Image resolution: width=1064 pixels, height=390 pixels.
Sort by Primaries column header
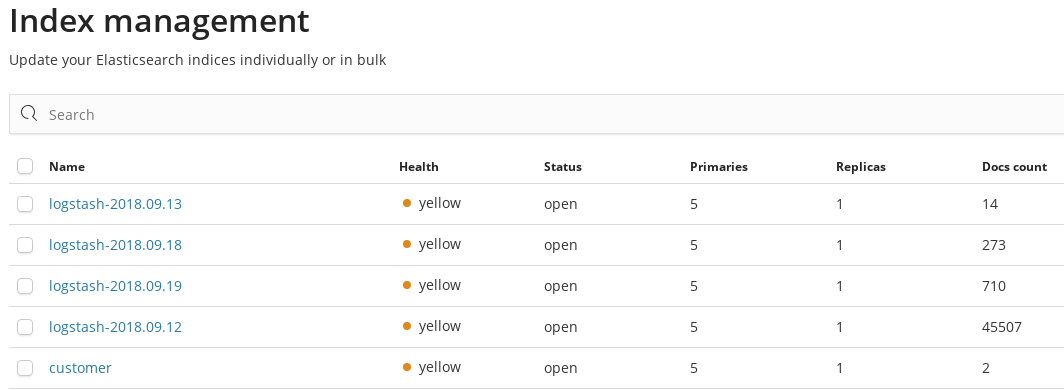pos(719,167)
